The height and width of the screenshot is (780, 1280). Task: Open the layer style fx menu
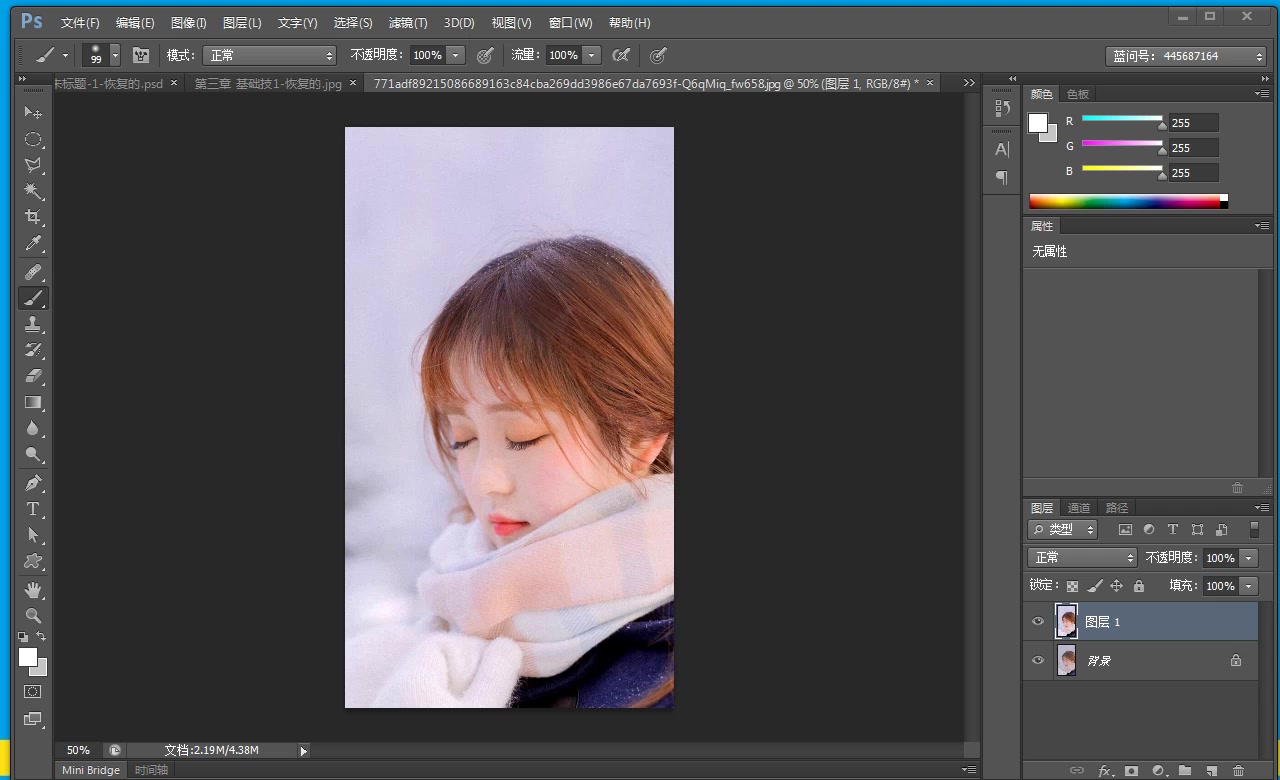coord(1105,771)
